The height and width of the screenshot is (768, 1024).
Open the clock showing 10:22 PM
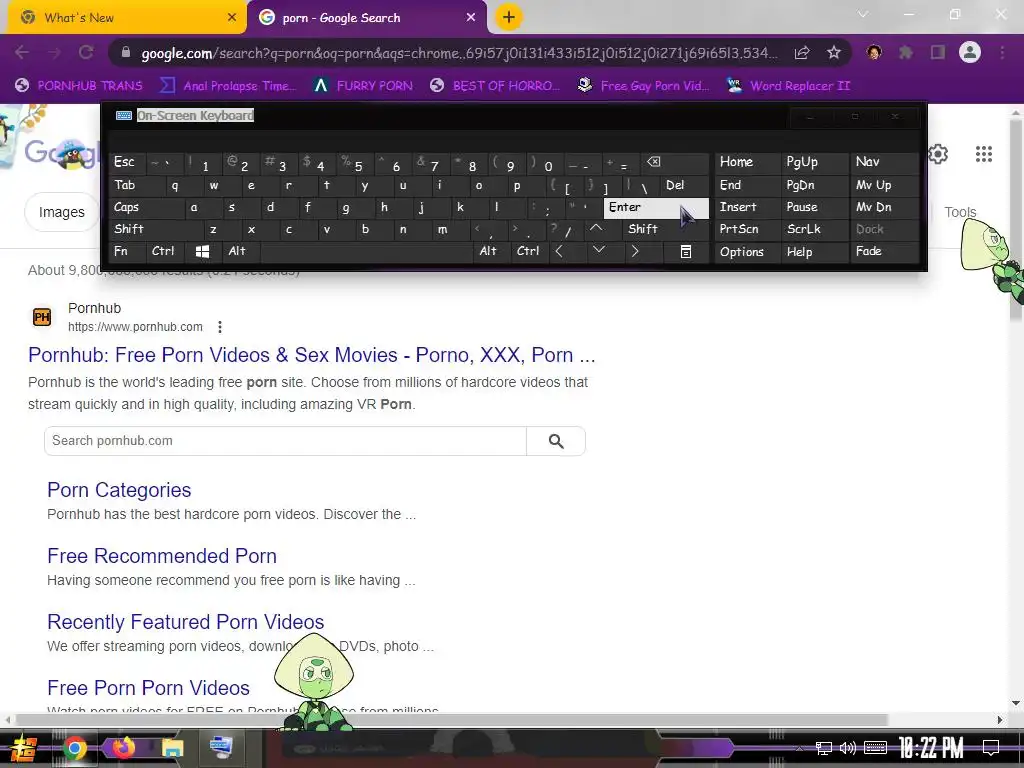pos(931,748)
